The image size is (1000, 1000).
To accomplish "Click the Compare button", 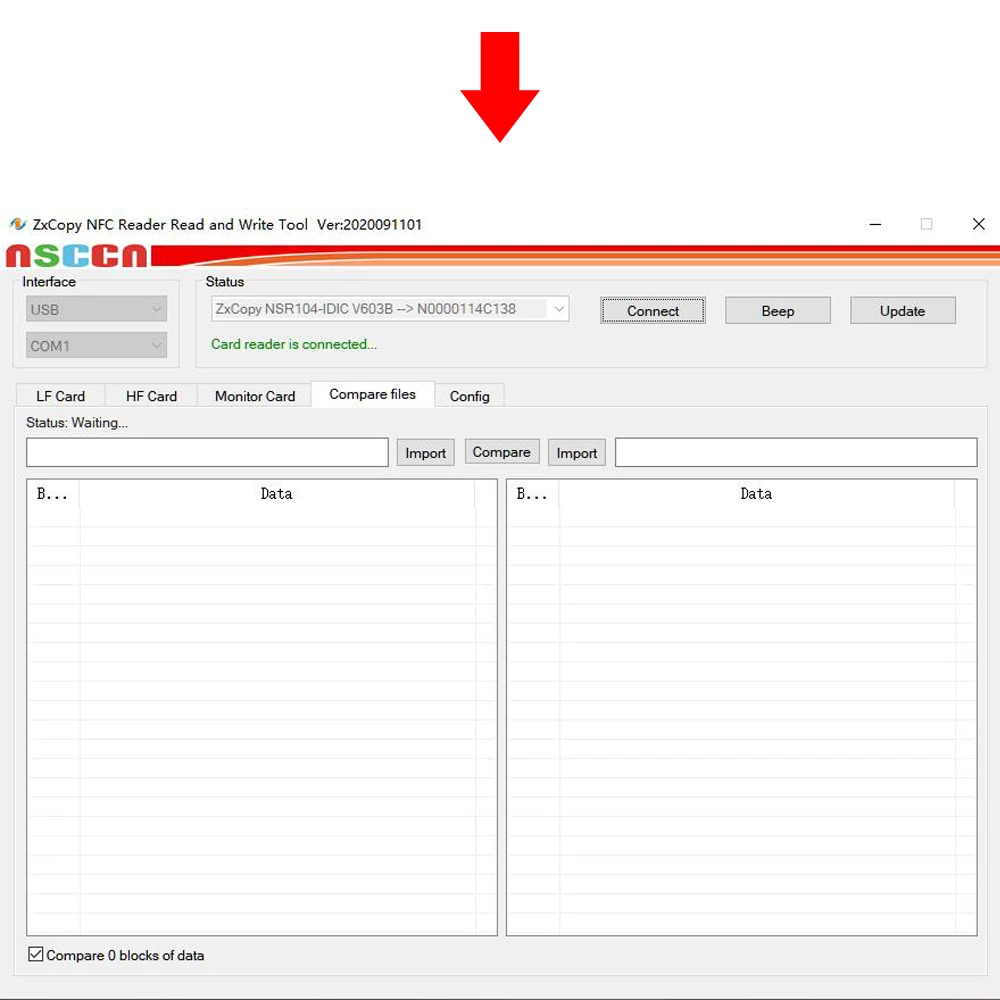I will point(501,452).
